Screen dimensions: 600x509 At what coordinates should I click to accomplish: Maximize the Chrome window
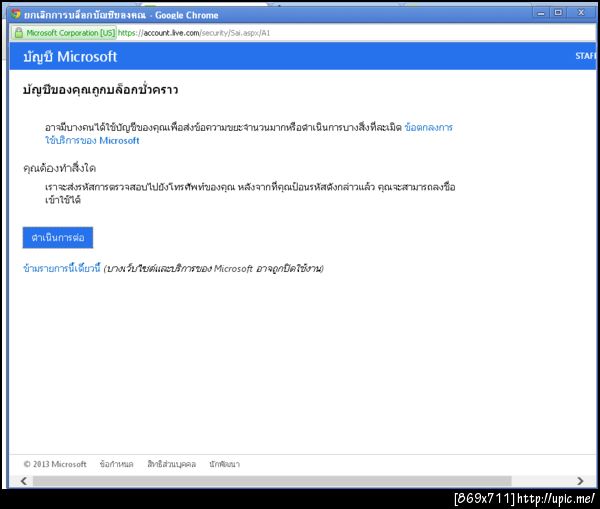pos(558,13)
